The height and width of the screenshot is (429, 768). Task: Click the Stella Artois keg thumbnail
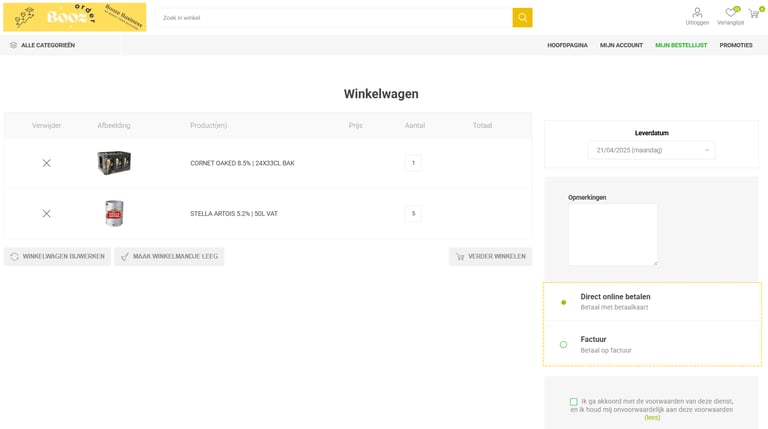[x=114, y=214]
